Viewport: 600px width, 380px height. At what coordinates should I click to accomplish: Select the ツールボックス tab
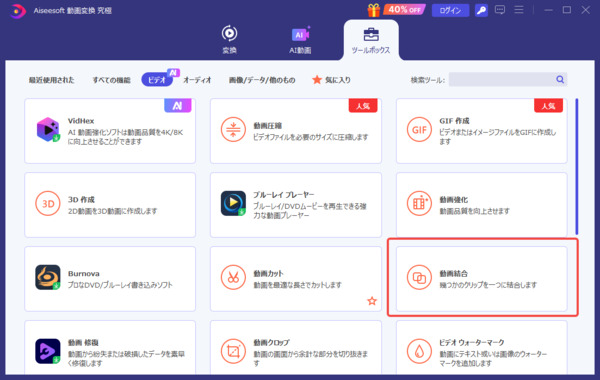point(371,40)
